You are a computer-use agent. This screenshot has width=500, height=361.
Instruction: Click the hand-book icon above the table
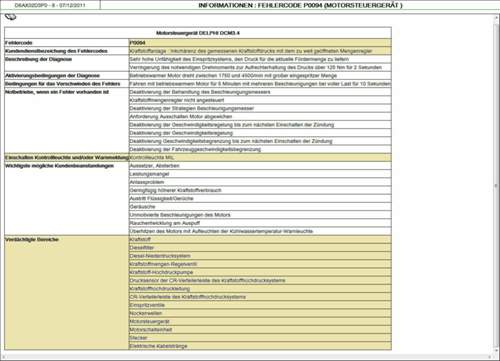10,17
